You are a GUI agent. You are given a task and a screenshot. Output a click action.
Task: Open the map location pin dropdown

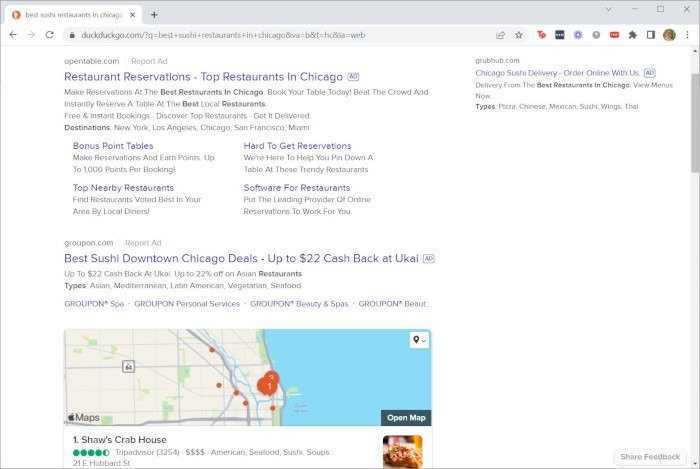click(x=419, y=340)
